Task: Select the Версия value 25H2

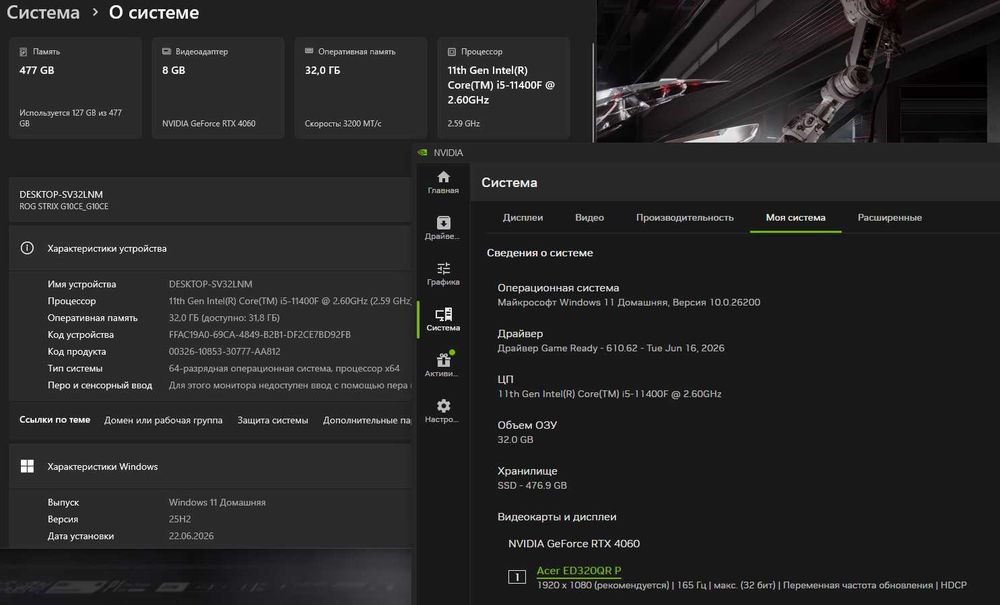Action: [180, 519]
